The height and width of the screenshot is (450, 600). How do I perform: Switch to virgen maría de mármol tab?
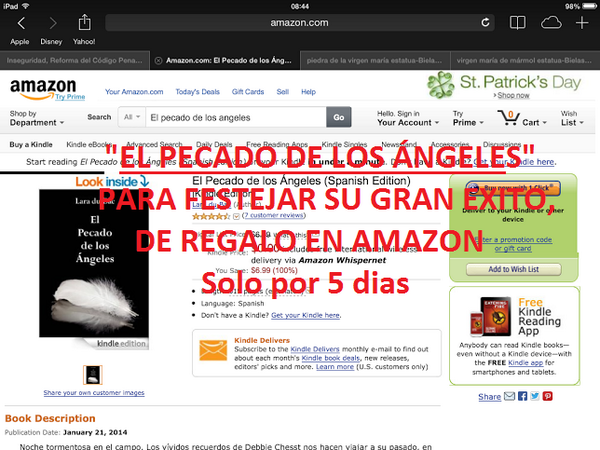(x=525, y=60)
